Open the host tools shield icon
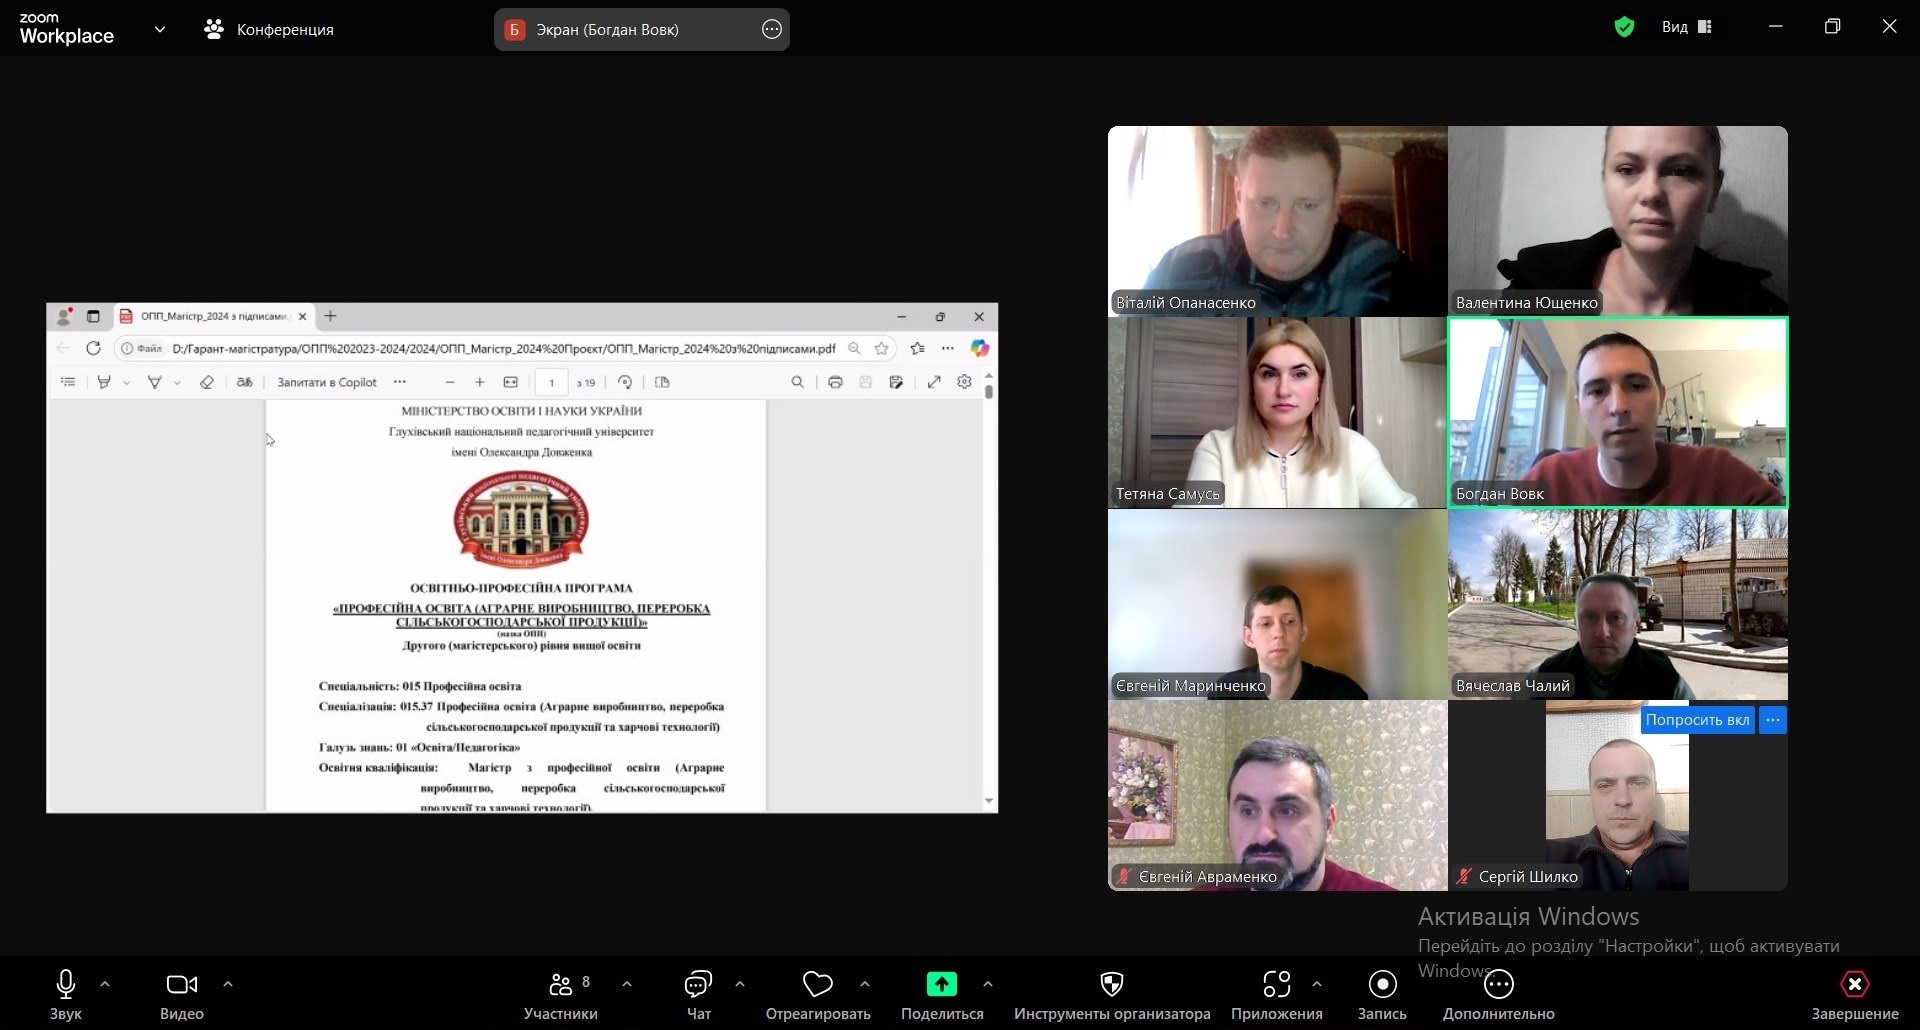The image size is (1920, 1030). 1111,986
